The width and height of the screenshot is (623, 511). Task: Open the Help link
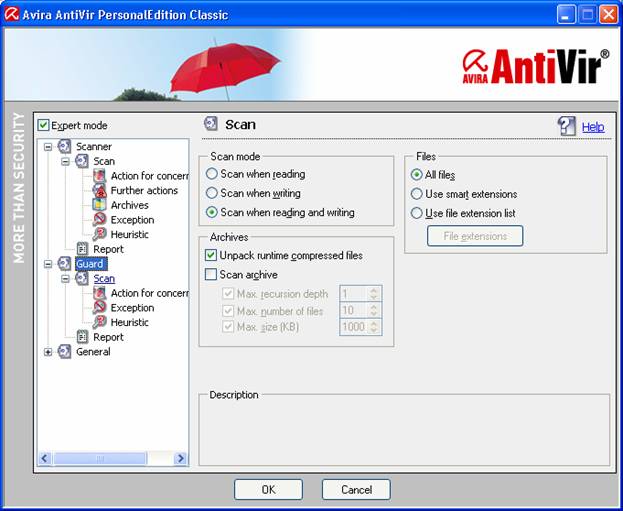pos(593,127)
